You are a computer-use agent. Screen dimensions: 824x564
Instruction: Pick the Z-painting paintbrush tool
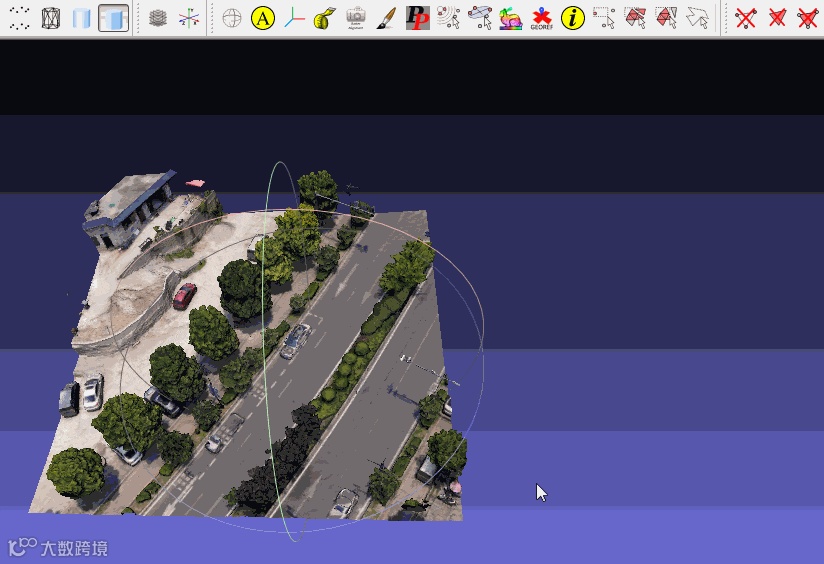click(x=387, y=18)
